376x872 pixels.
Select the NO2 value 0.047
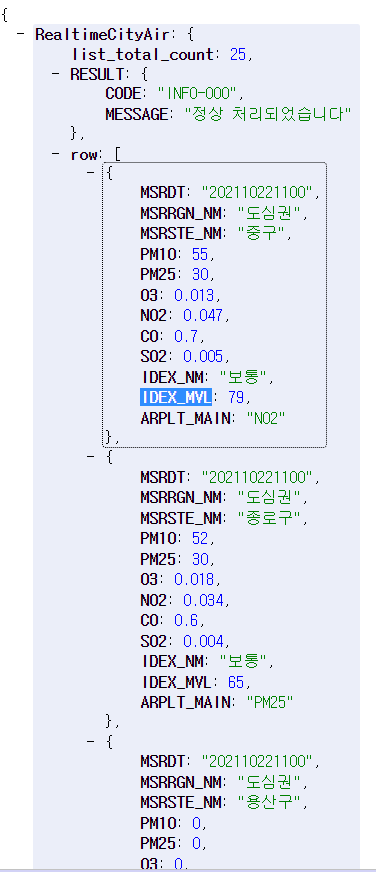202,315
